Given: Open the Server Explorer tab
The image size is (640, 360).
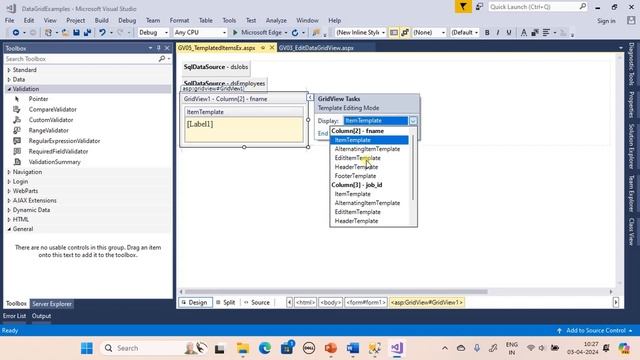Looking at the screenshot, I should (52, 304).
